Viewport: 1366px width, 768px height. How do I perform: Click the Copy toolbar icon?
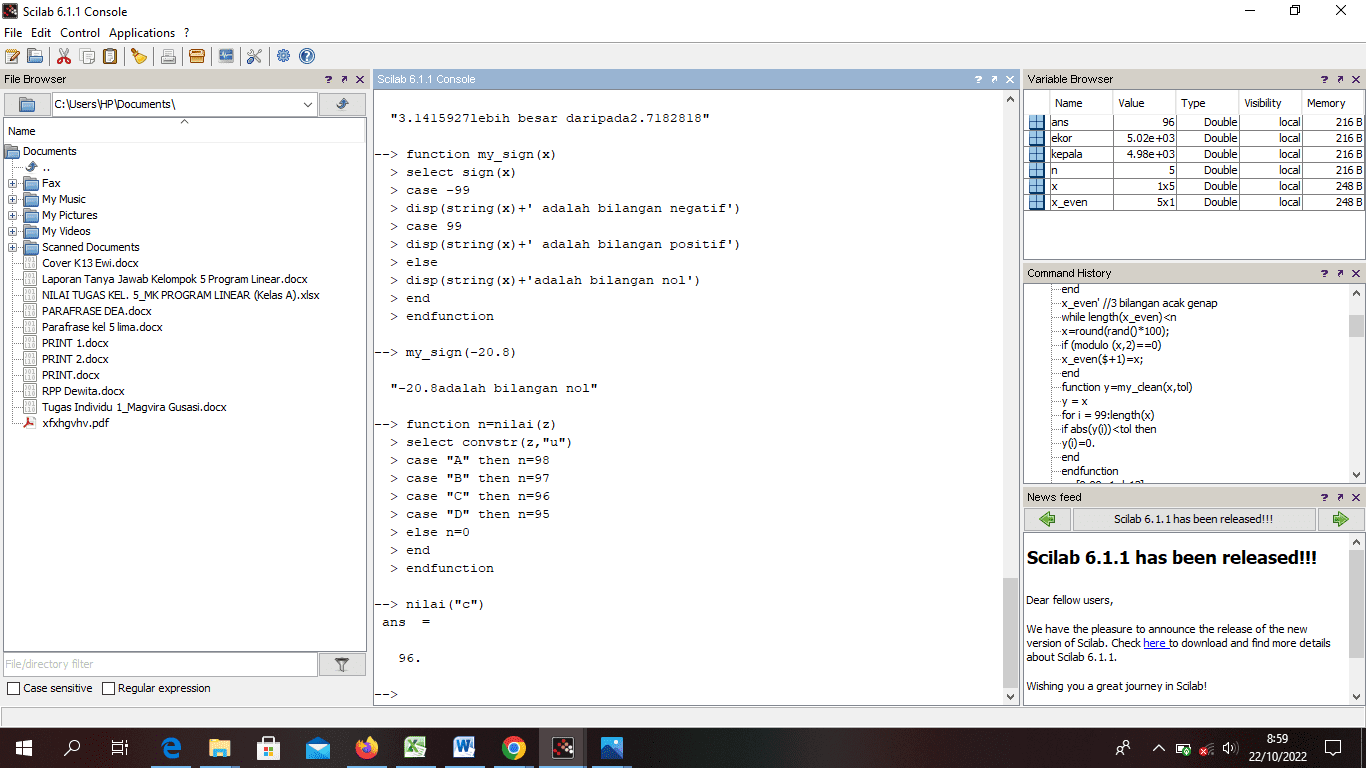tap(88, 56)
